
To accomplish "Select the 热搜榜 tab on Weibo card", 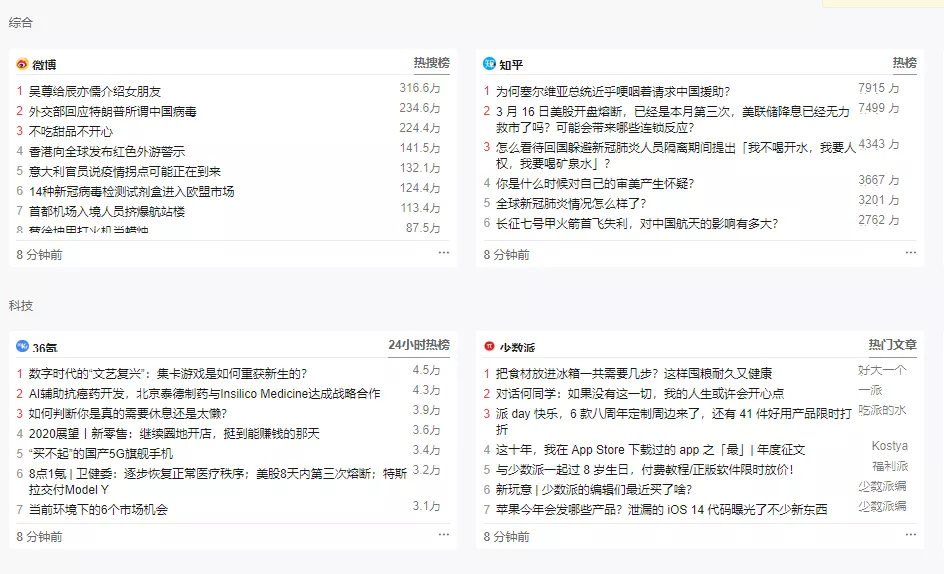I will [x=432, y=63].
